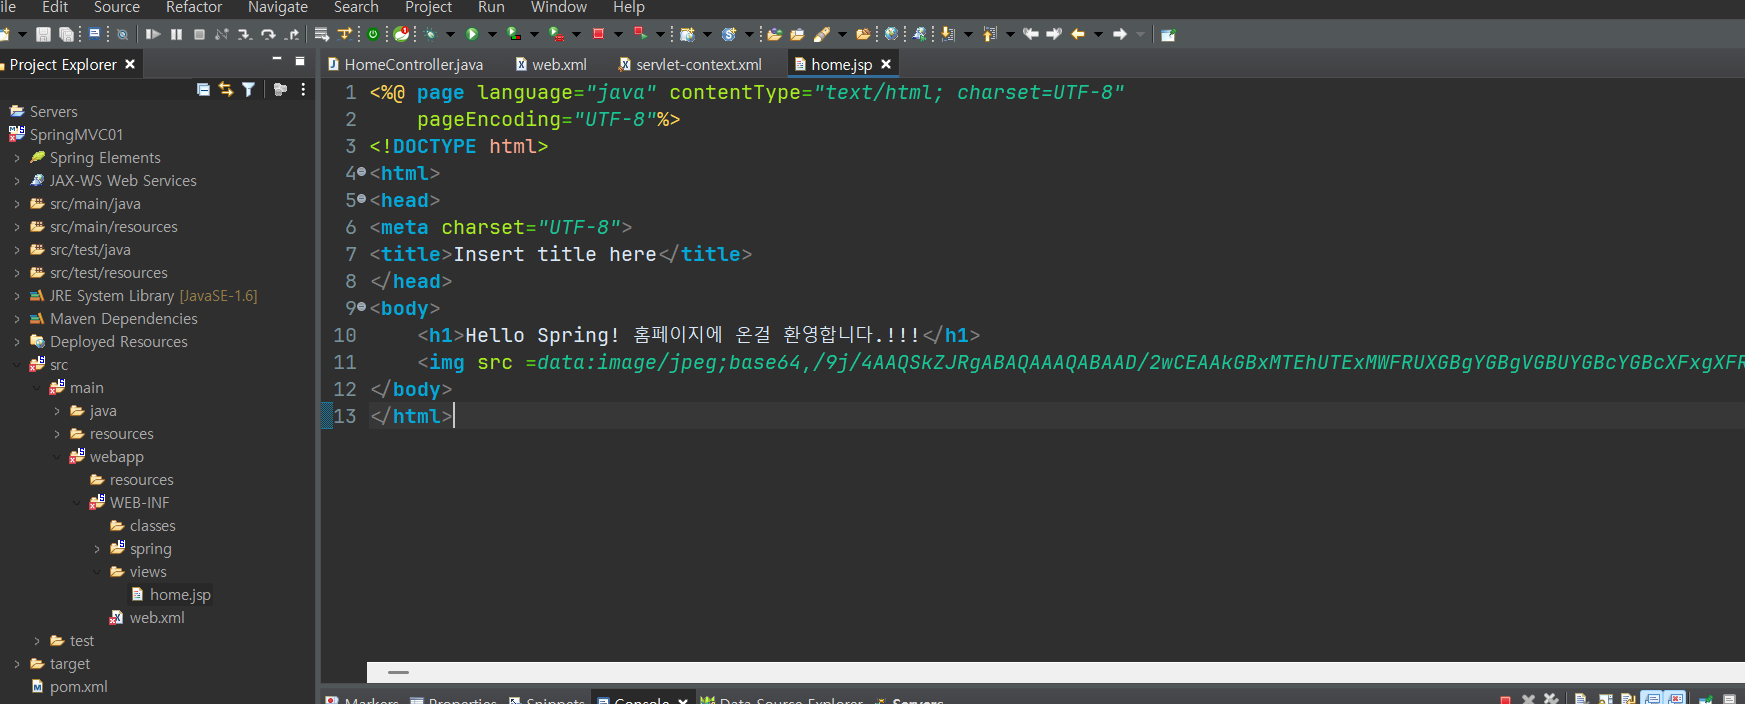
Task: Switch to HomeController.java tab
Action: [x=406, y=64]
